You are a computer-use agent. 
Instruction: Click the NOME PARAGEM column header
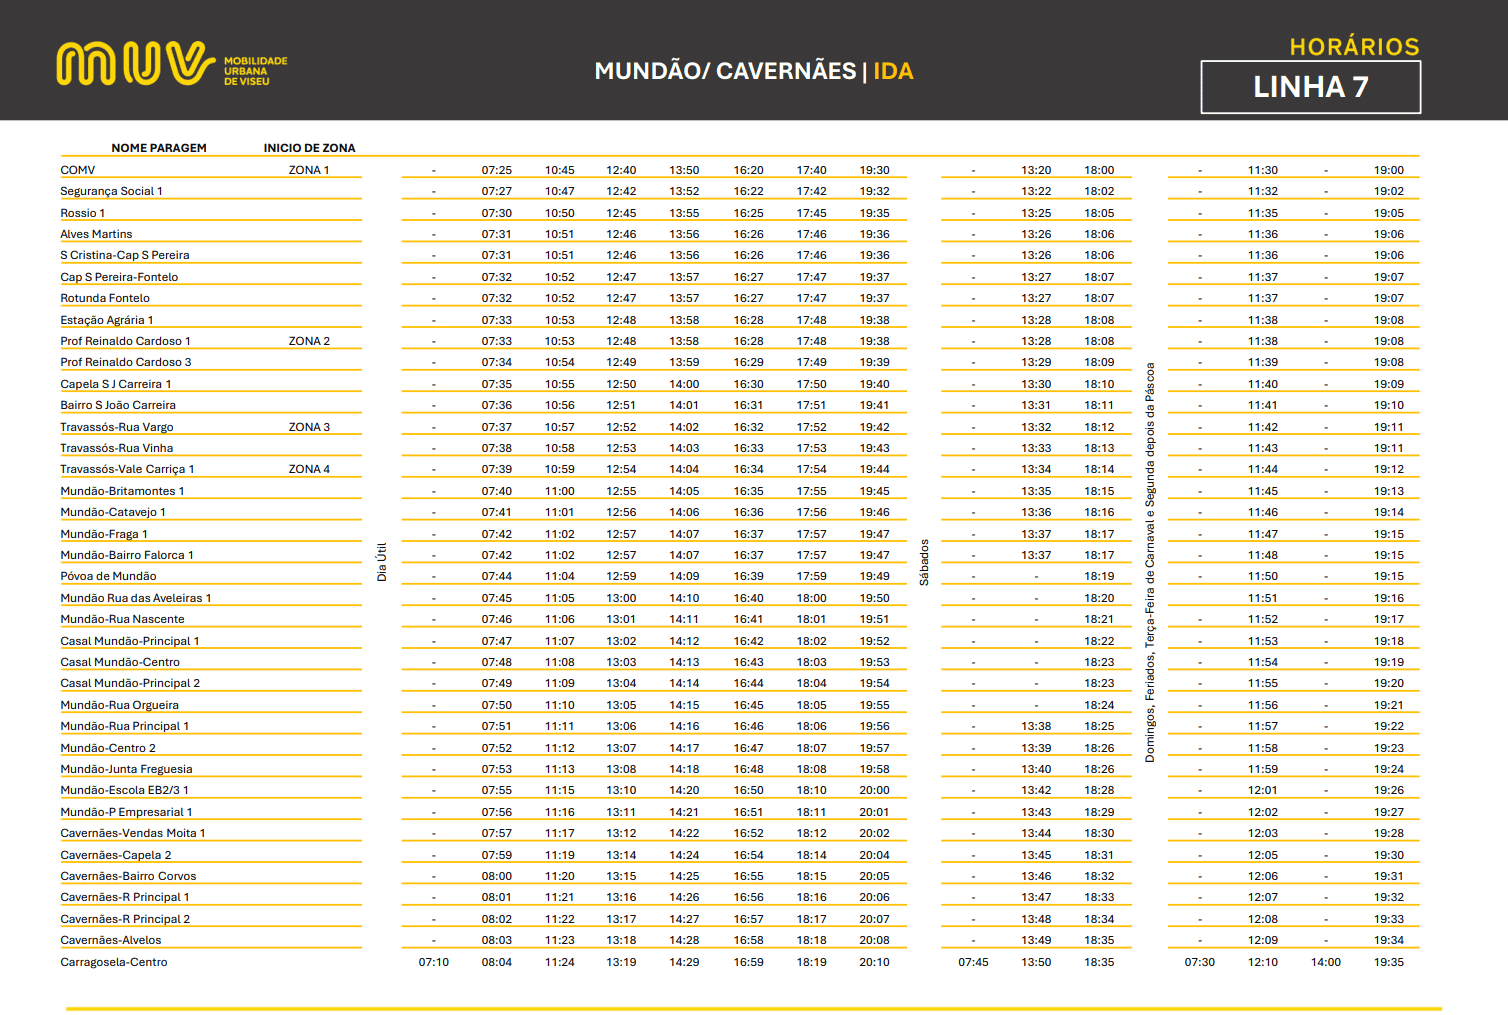tap(159, 148)
